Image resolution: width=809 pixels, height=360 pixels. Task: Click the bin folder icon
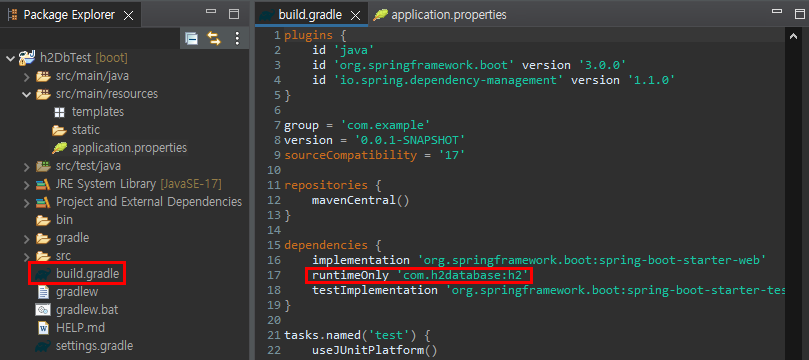43,220
